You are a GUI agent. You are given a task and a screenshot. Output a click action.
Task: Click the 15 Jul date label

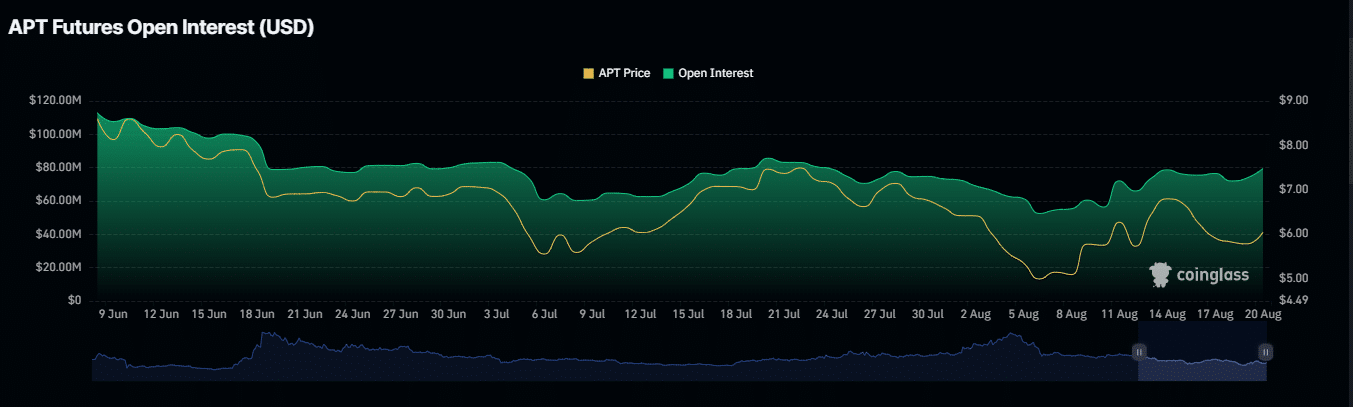tap(689, 314)
